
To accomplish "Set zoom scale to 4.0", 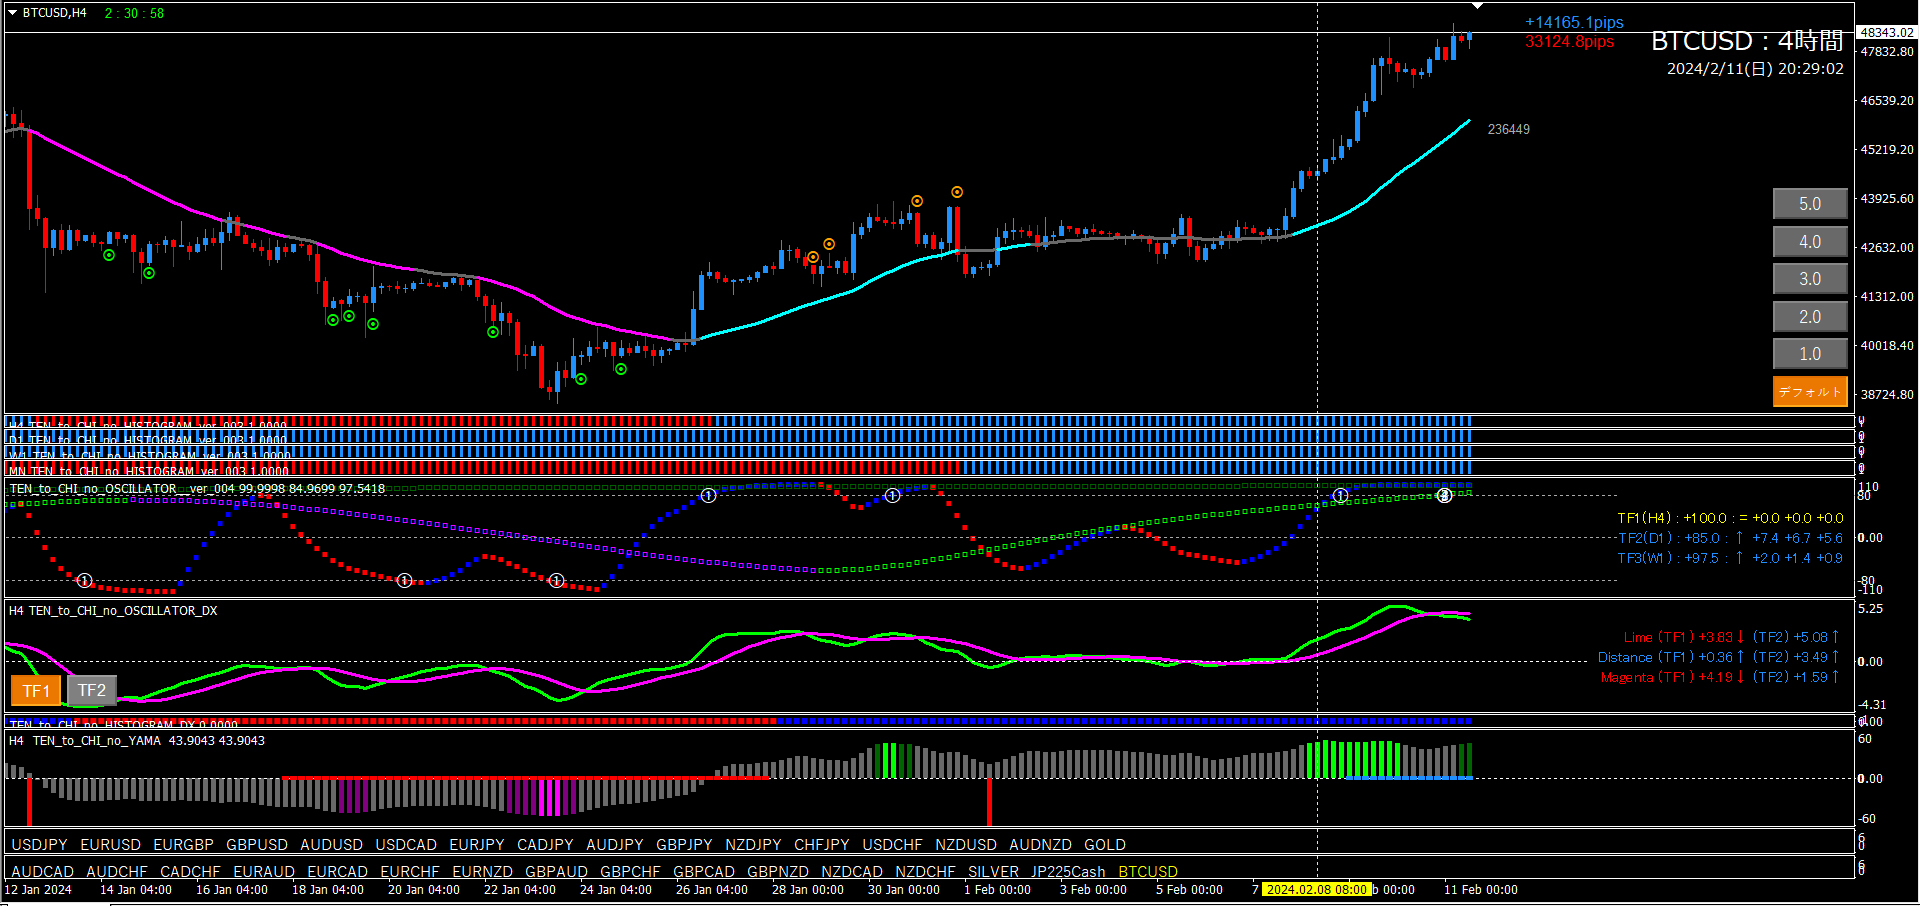I will pos(1810,242).
